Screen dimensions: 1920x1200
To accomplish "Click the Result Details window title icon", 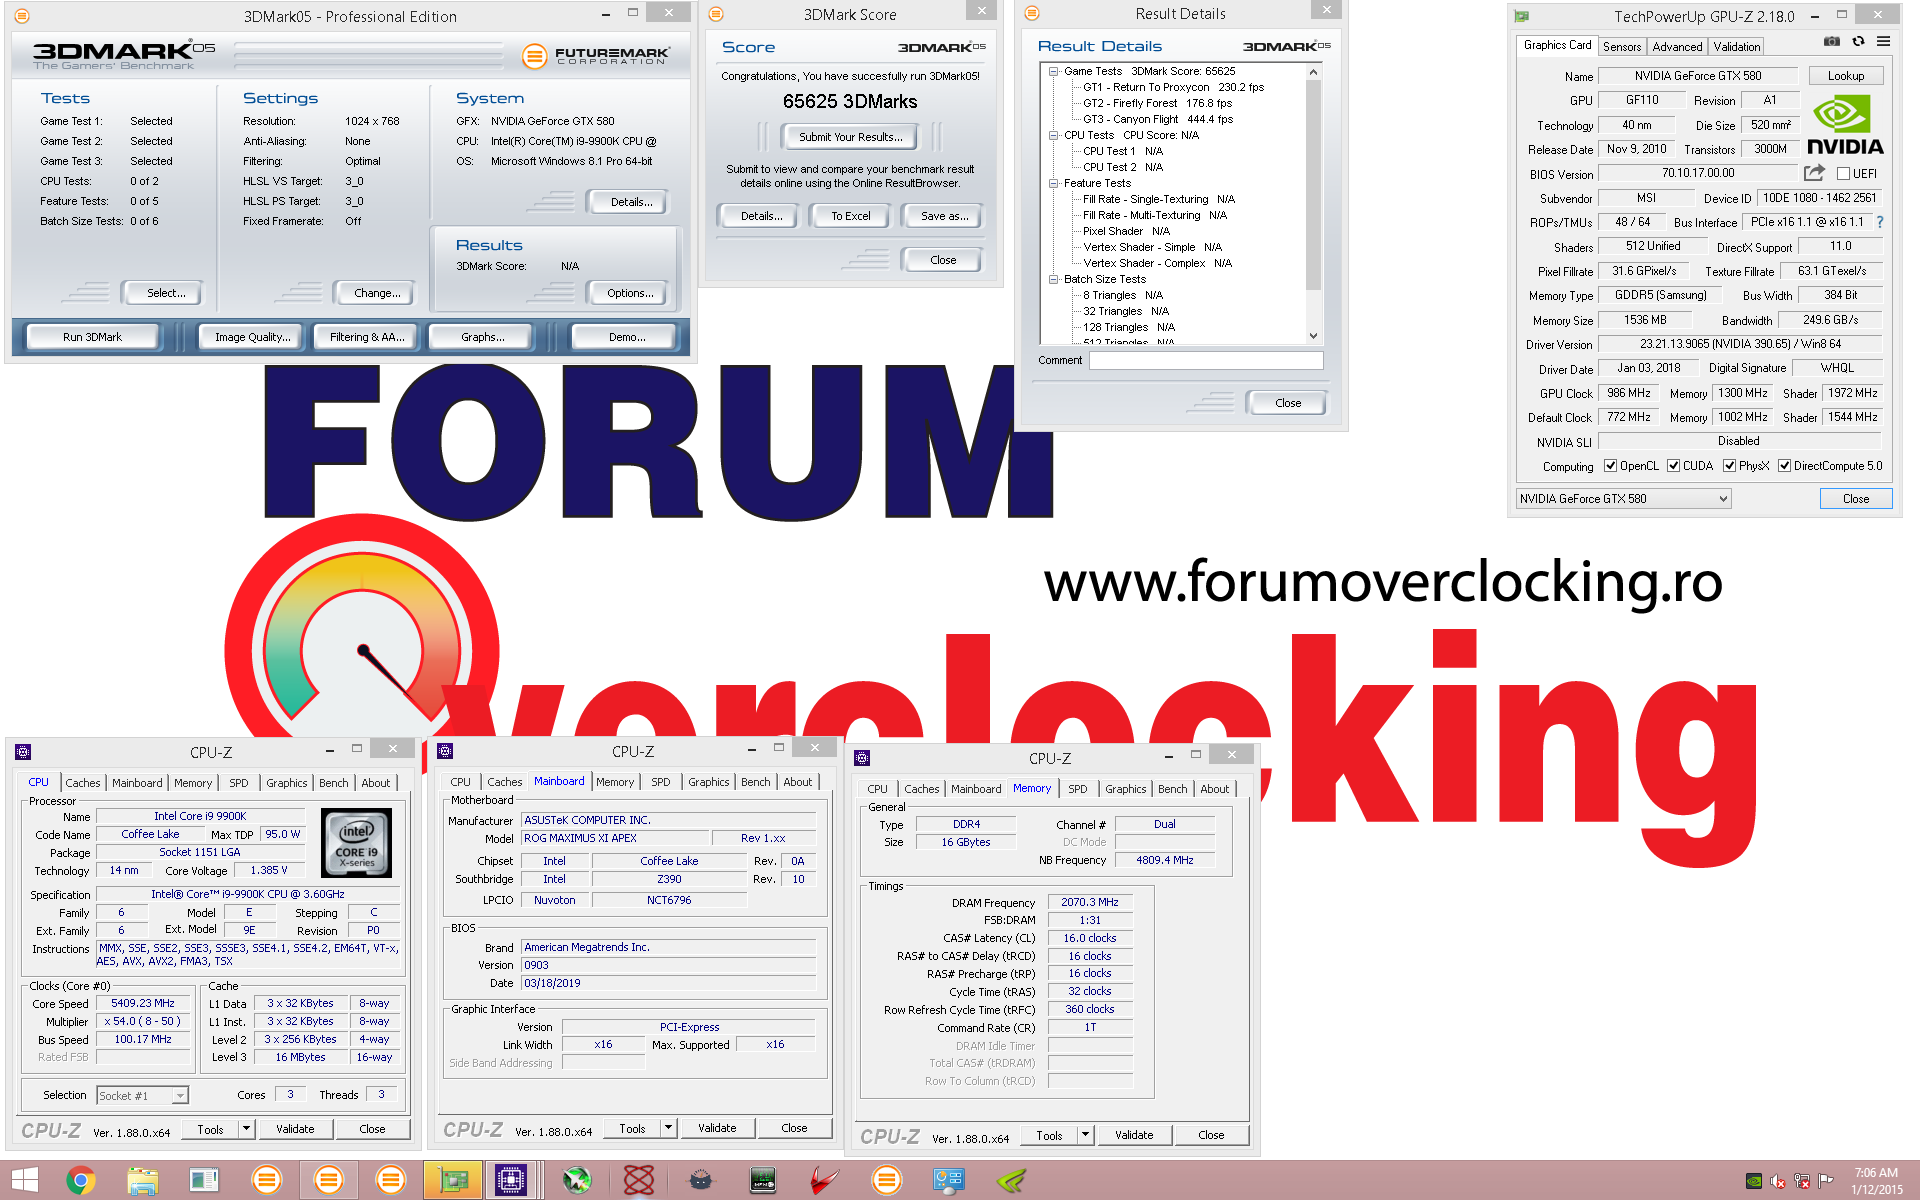I will [x=1033, y=13].
